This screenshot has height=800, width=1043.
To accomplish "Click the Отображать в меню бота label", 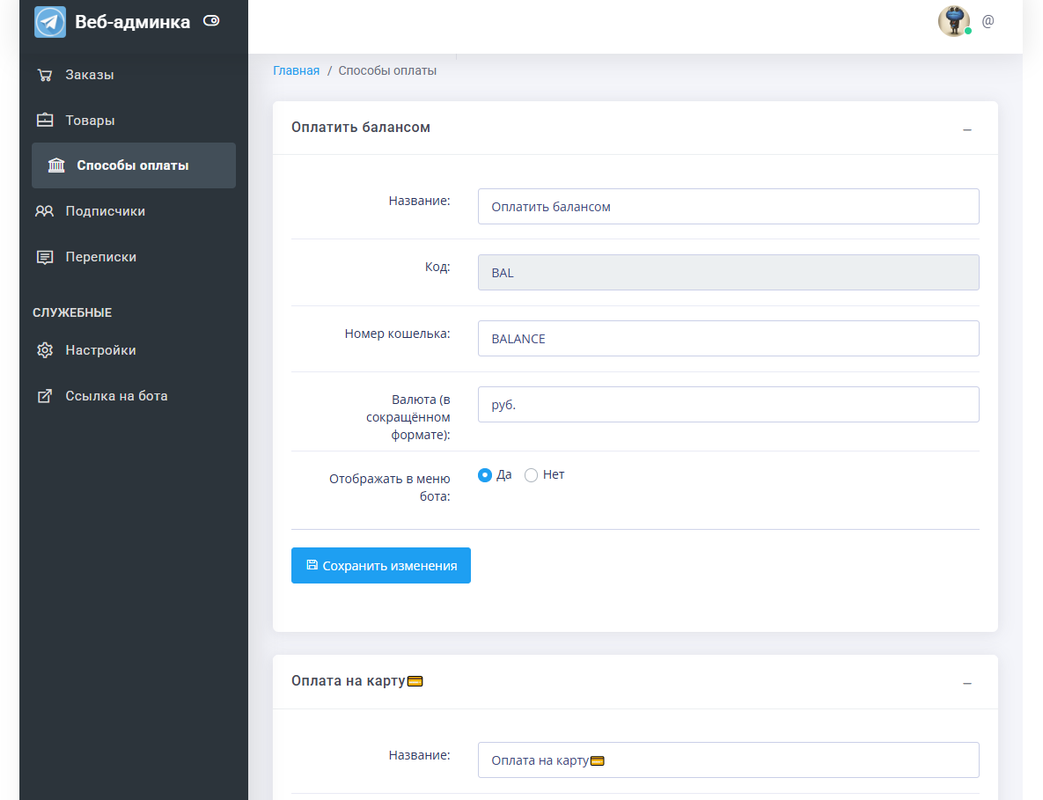I will [x=390, y=487].
